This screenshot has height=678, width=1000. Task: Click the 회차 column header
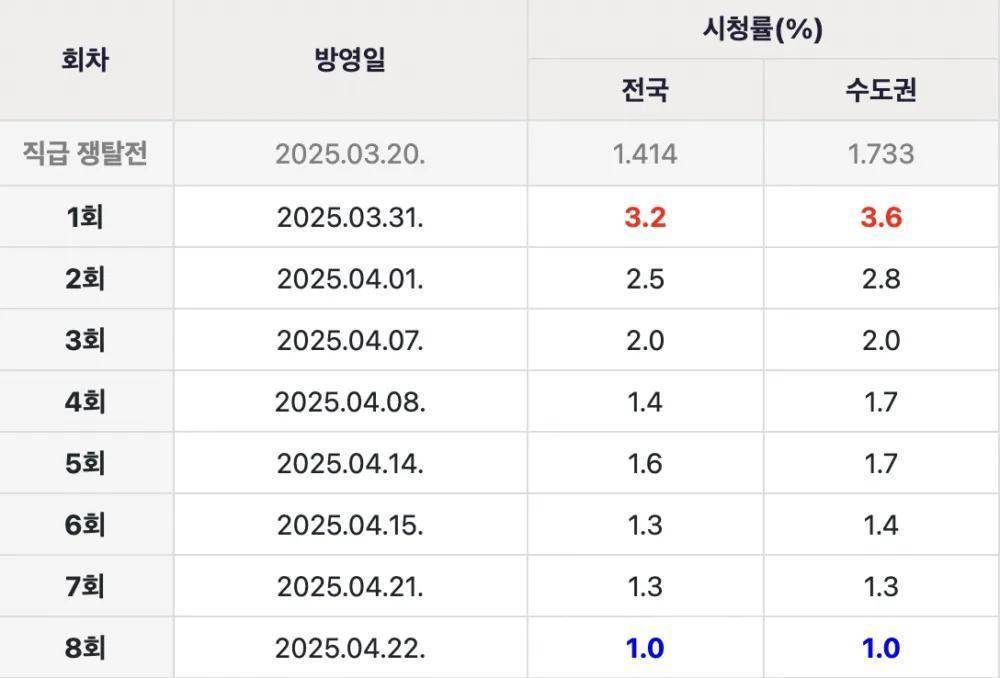tap(85, 60)
